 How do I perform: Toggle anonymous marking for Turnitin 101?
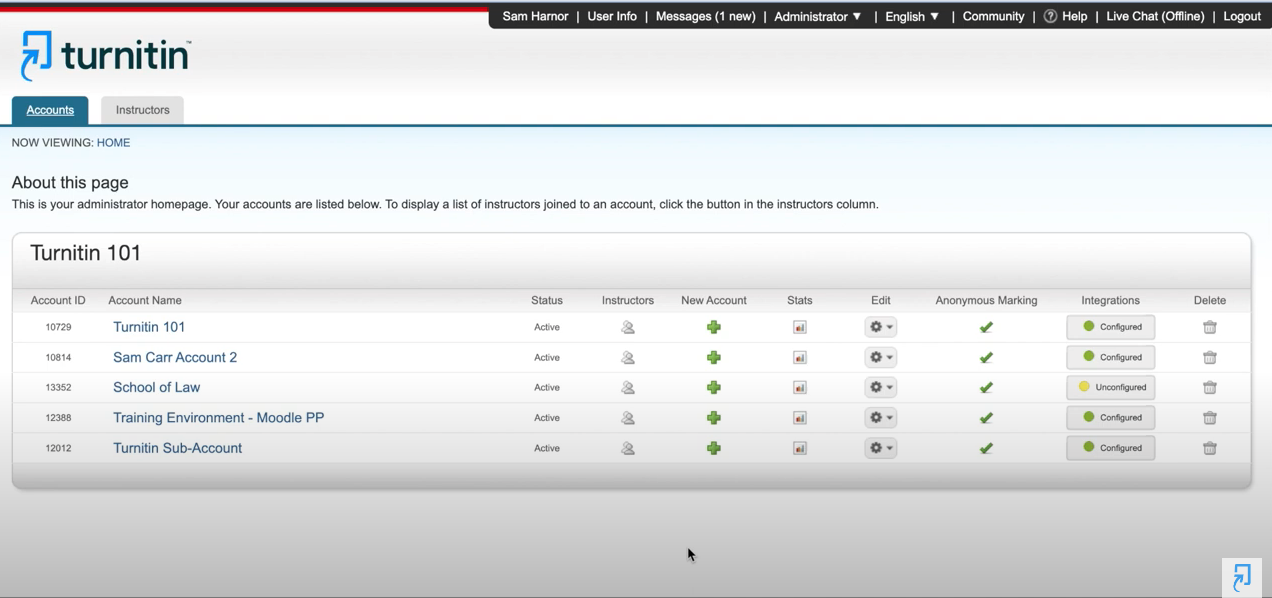click(986, 327)
